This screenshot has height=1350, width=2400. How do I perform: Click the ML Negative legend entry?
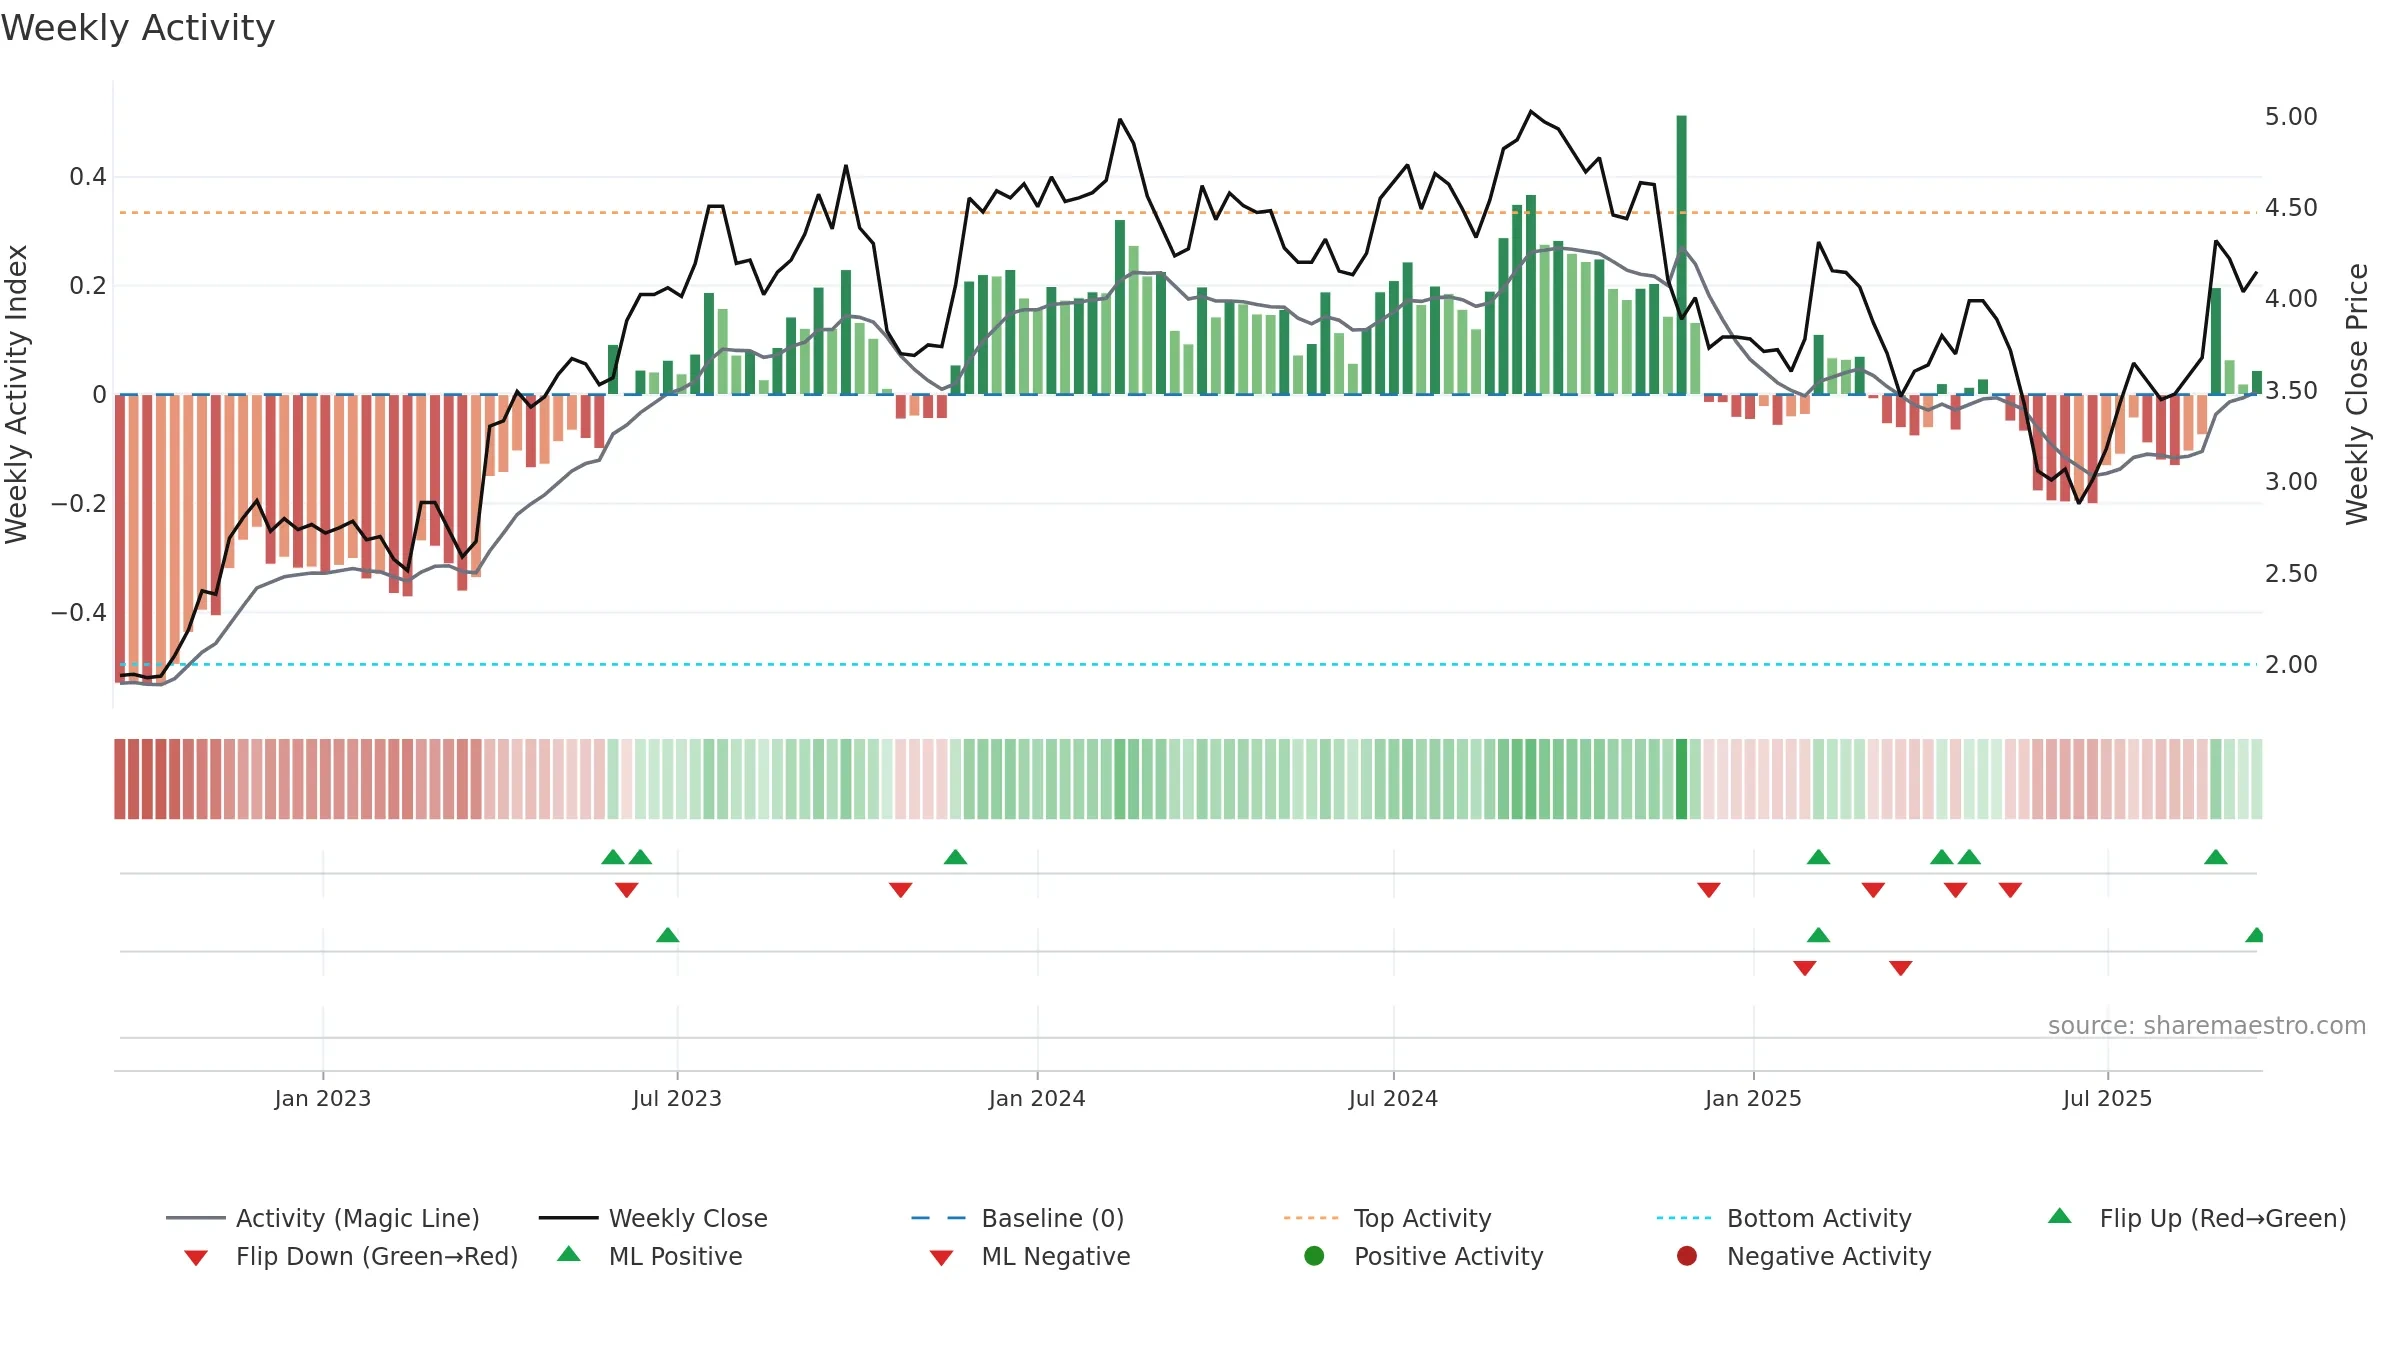(x=1030, y=1256)
